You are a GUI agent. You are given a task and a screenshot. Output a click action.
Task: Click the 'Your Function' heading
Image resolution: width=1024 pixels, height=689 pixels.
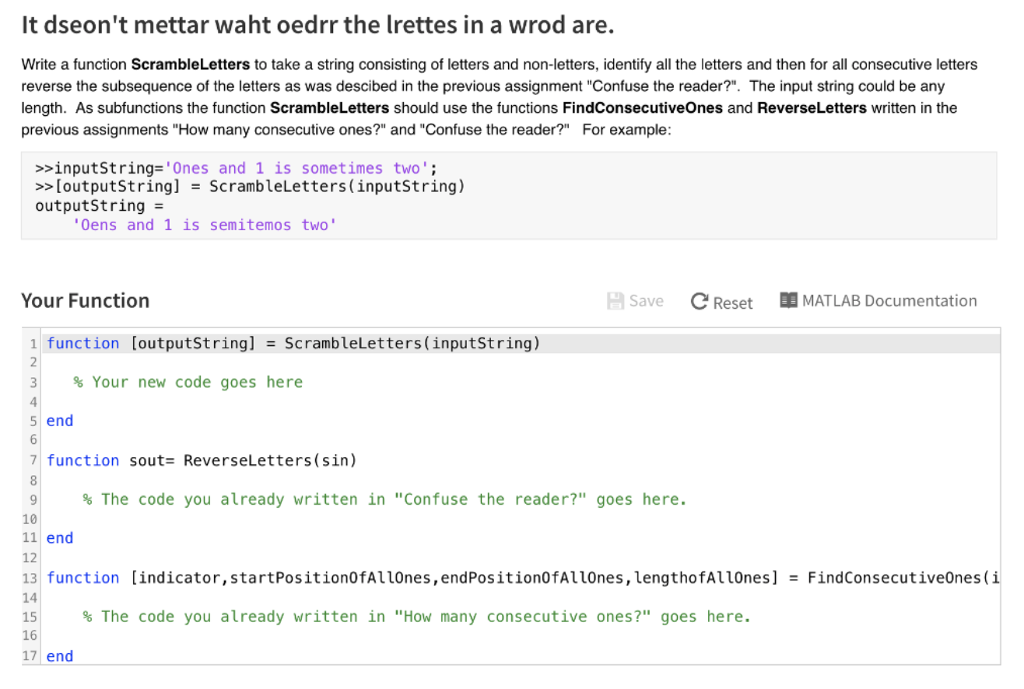(x=85, y=300)
